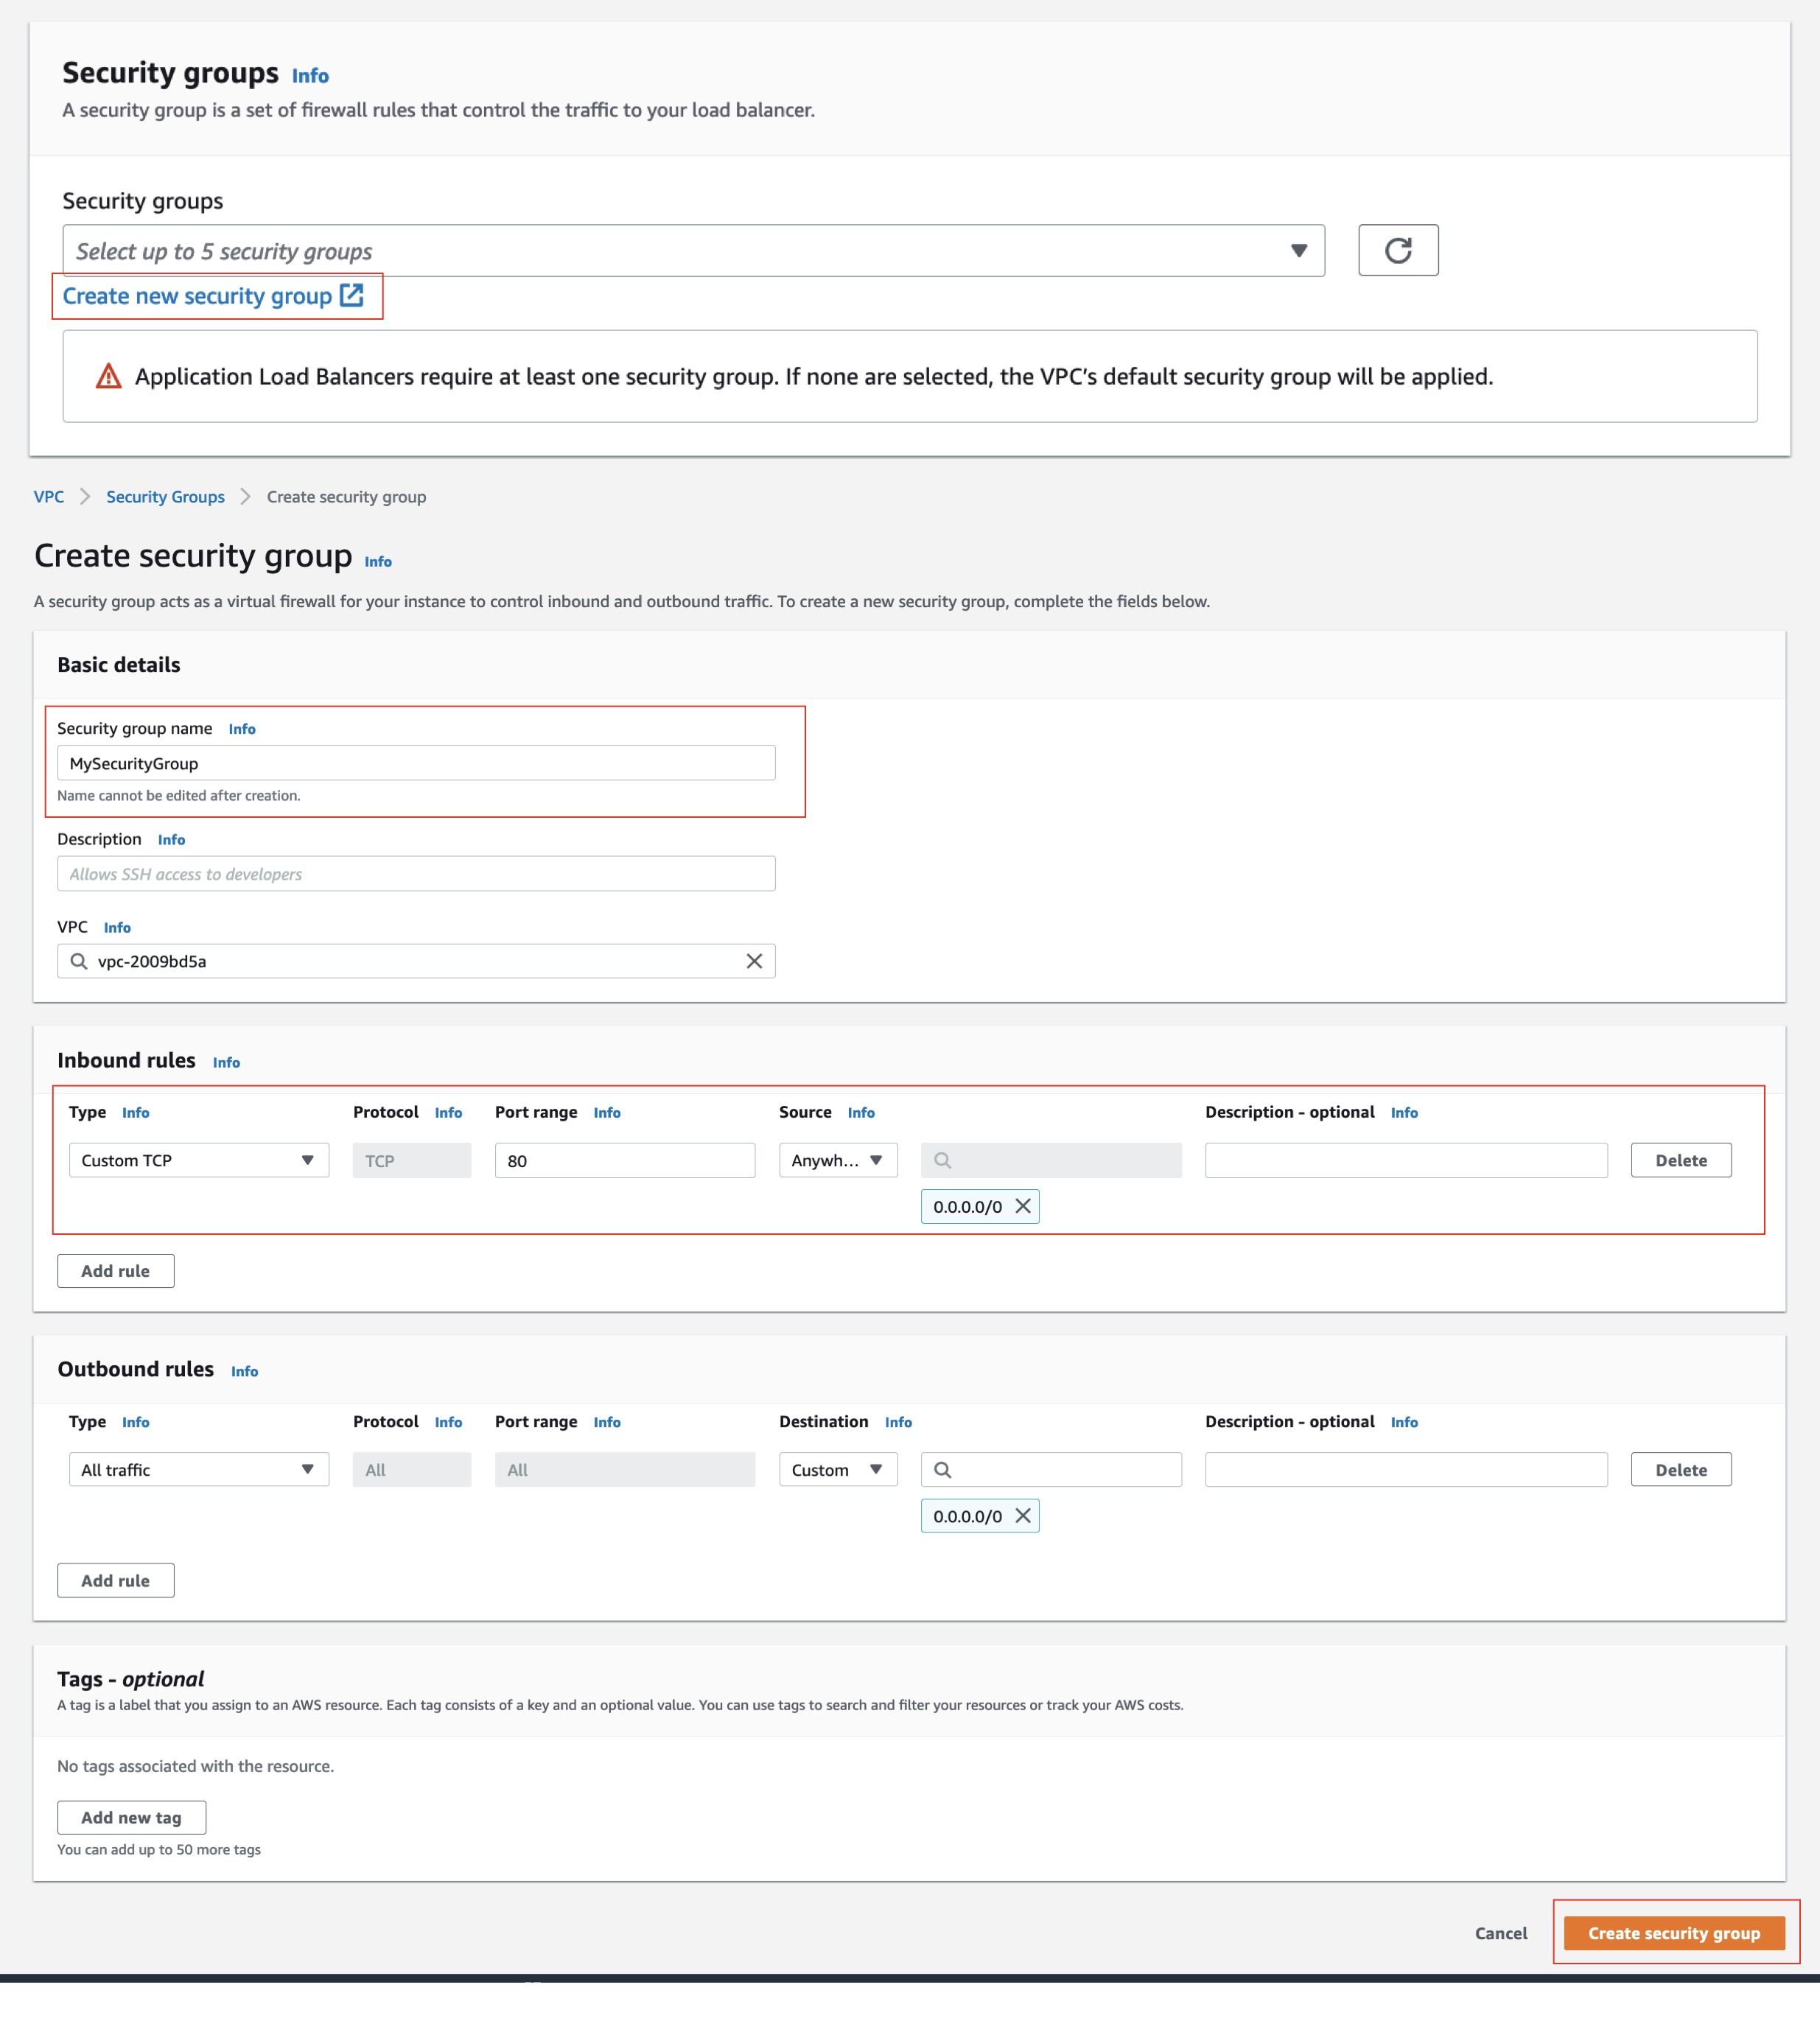
Task: Open Info link beside VPC label
Action: [117, 928]
